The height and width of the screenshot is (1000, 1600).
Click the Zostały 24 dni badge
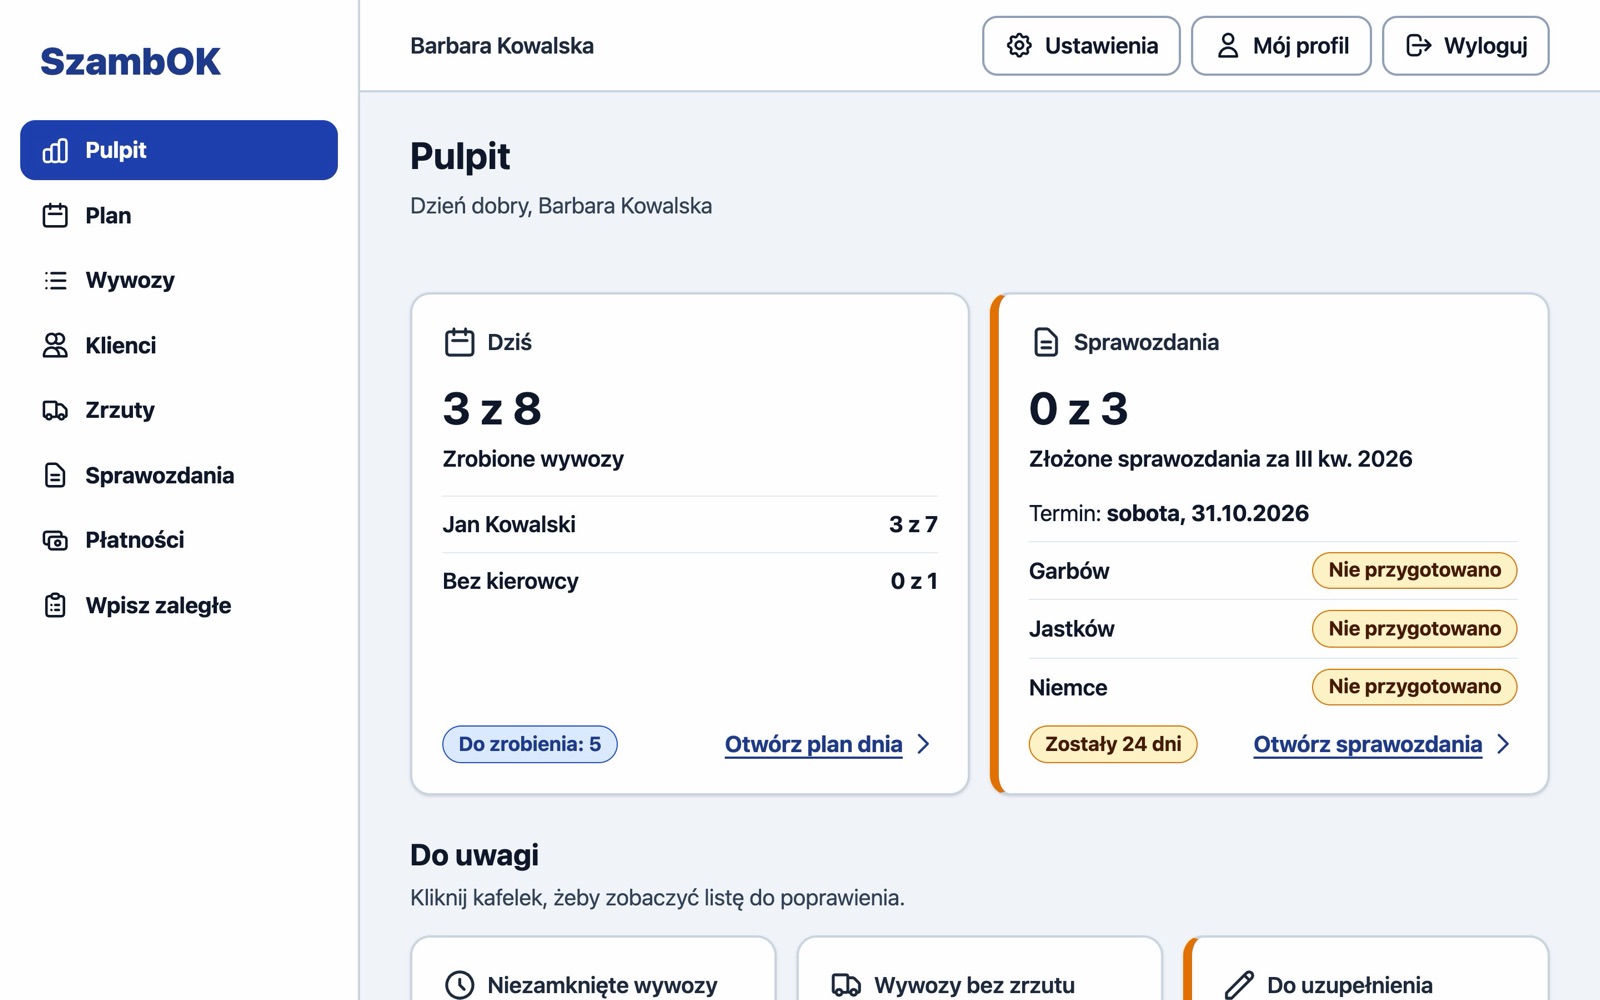1113,744
